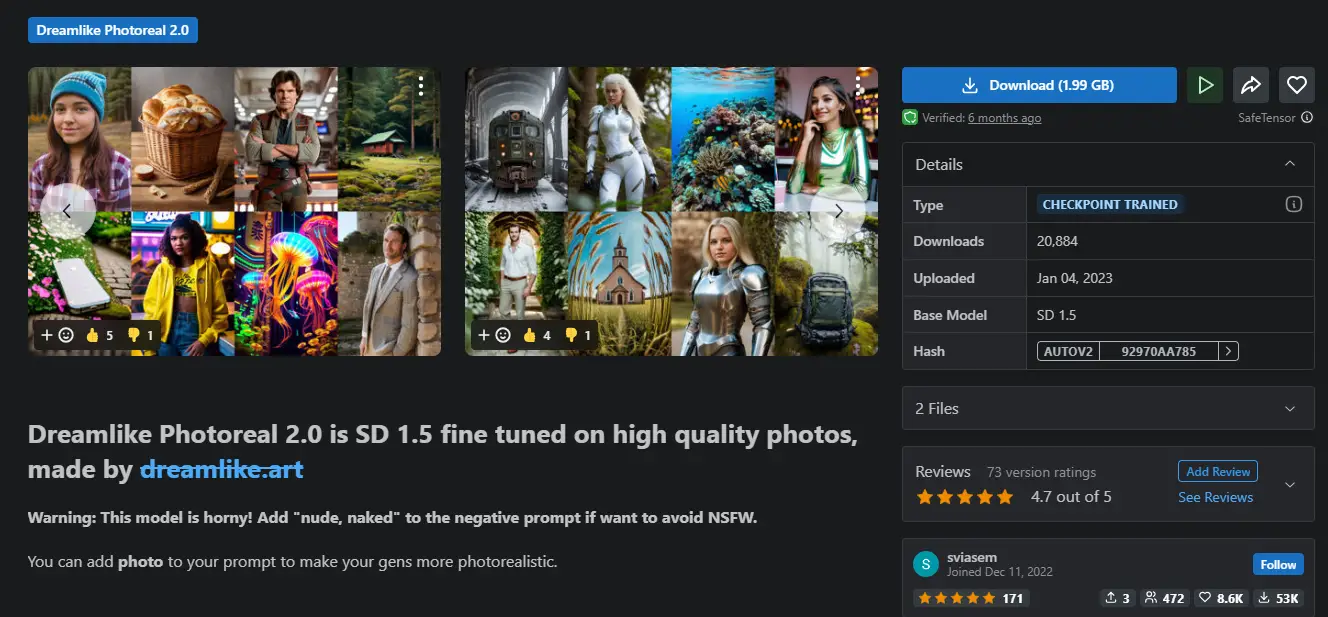Thumbs up the first gallery image
Image resolution: width=1328 pixels, height=617 pixels.
[99, 335]
